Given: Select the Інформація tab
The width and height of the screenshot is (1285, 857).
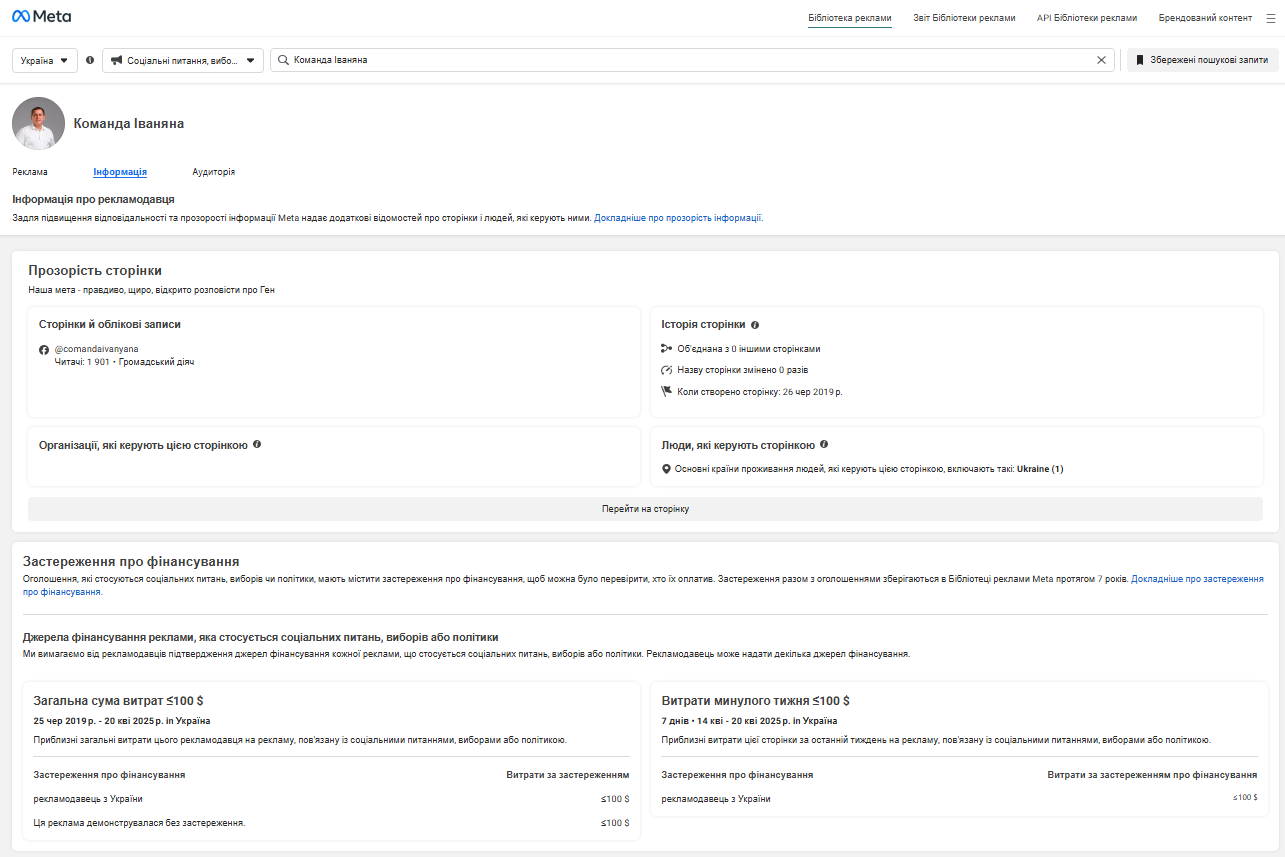Looking at the screenshot, I should (x=120, y=172).
